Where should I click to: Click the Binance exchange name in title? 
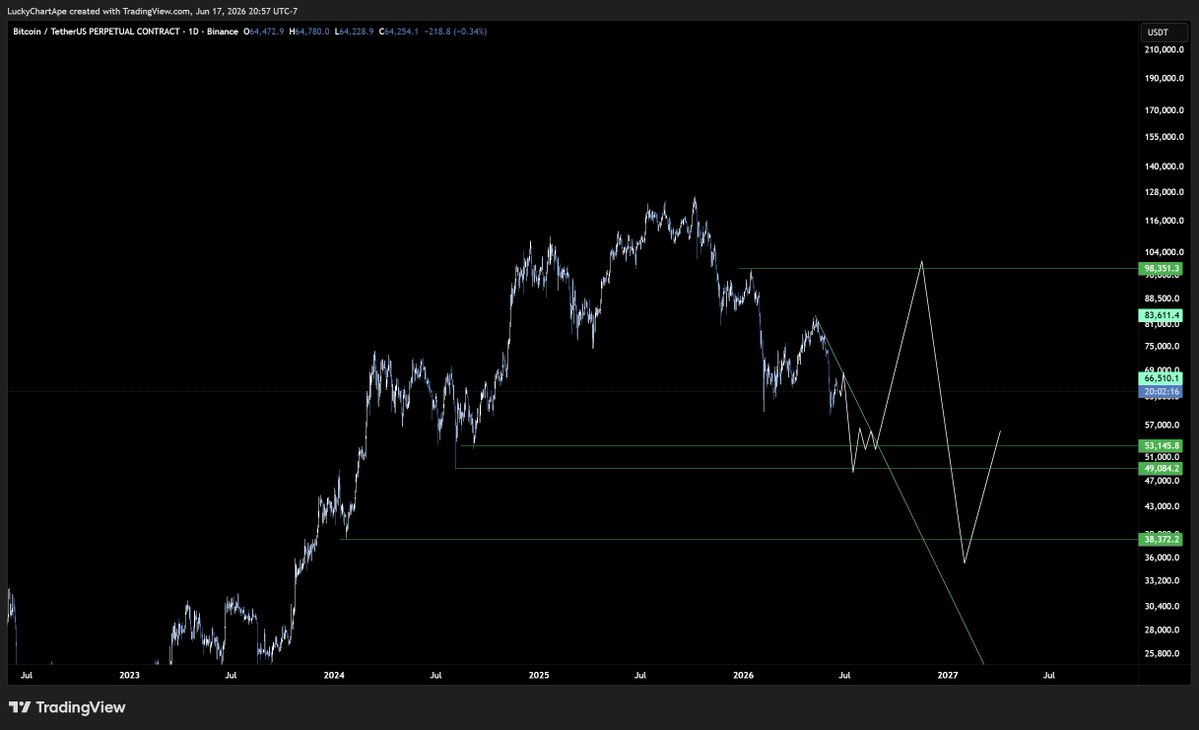tap(223, 31)
